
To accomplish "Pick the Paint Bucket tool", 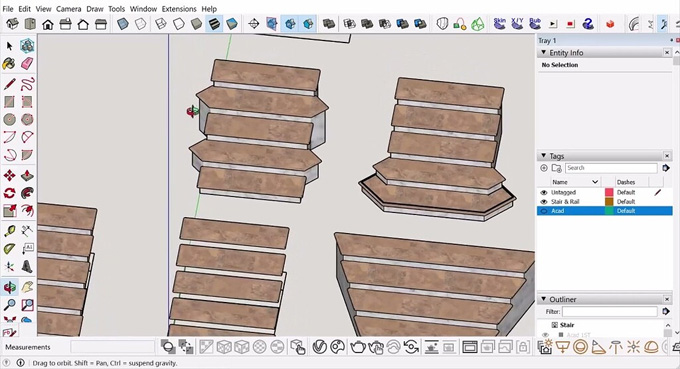I will click(9, 64).
